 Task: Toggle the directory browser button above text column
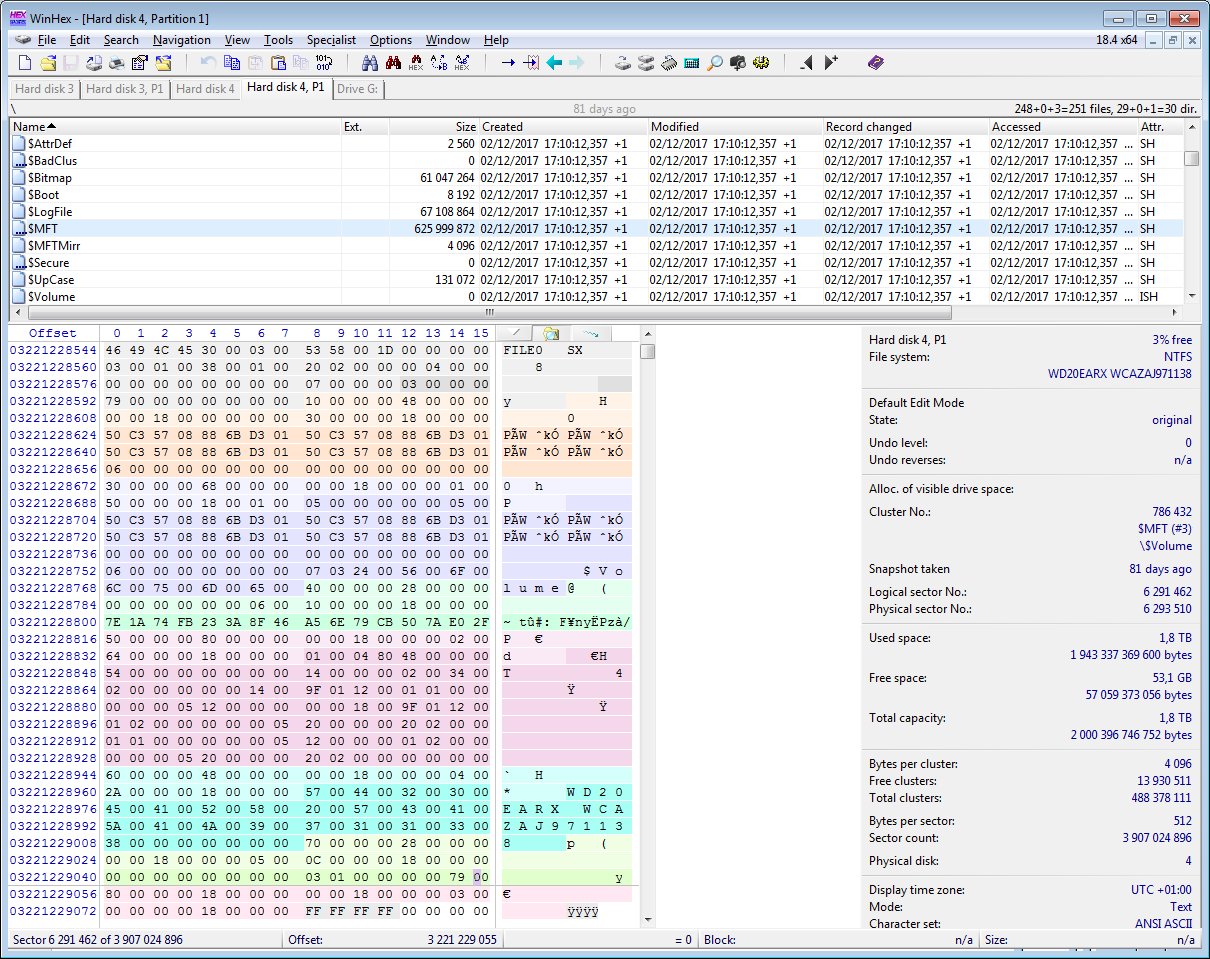(x=550, y=333)
